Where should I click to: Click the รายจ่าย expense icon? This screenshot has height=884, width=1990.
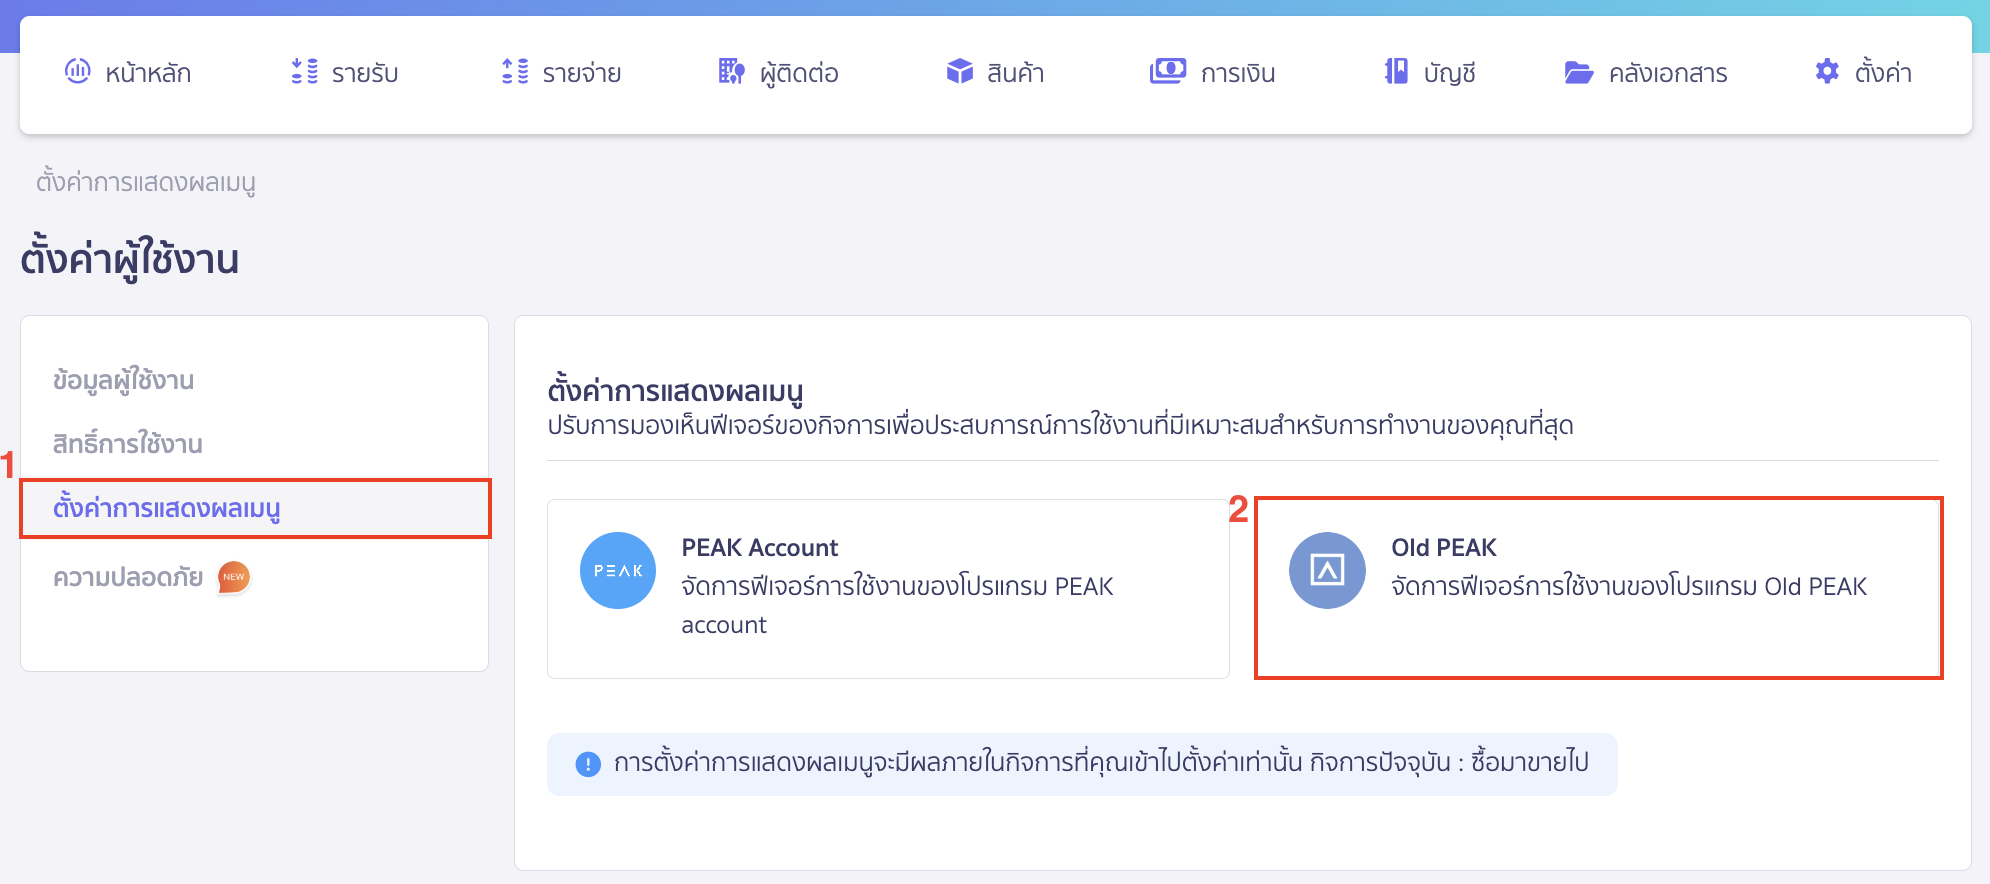click(x=515, y=71)
